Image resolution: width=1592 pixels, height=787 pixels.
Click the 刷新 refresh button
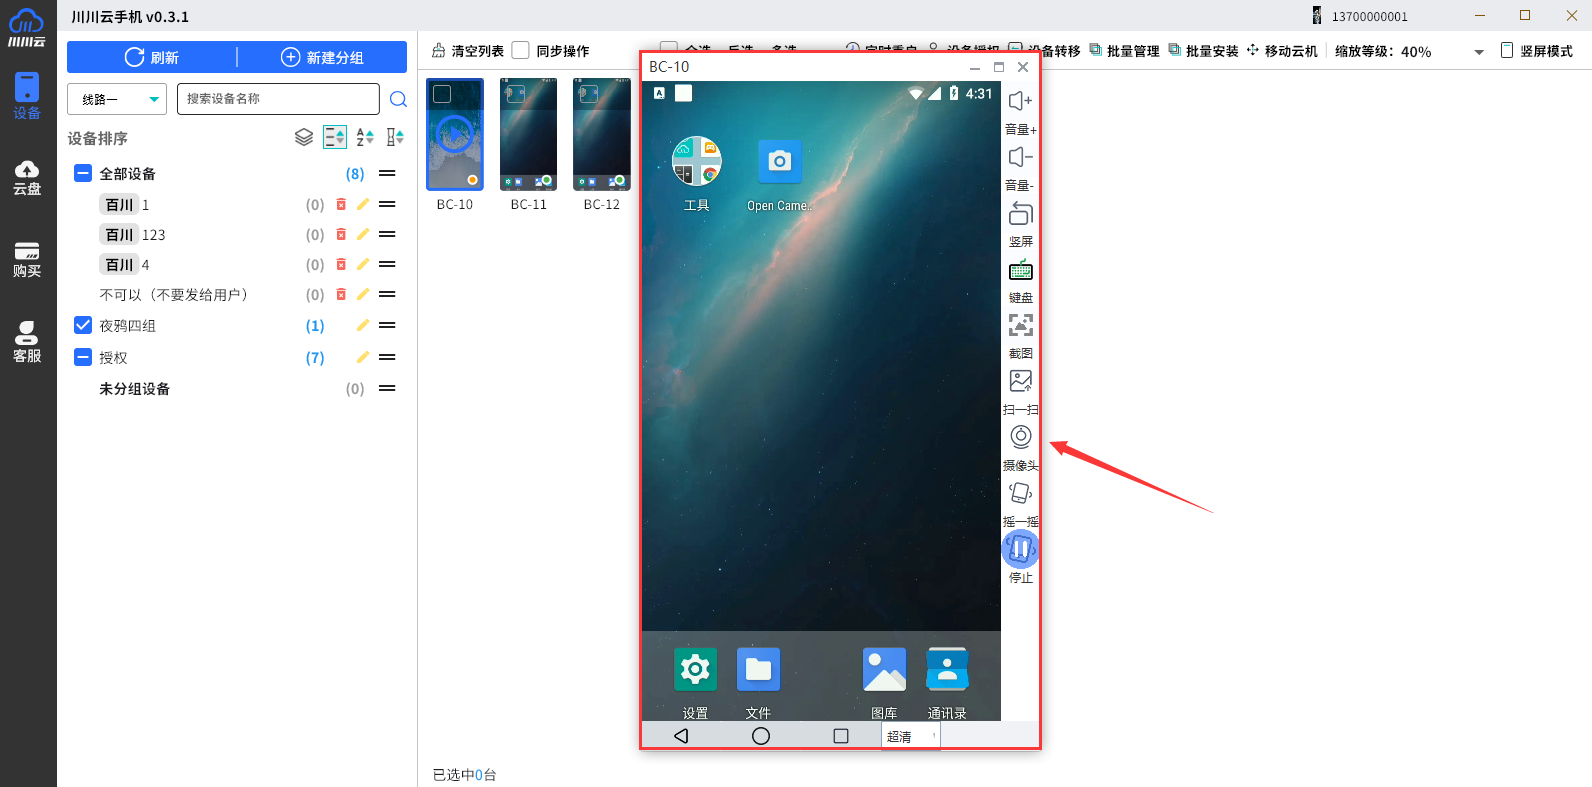tap(152, 57)
